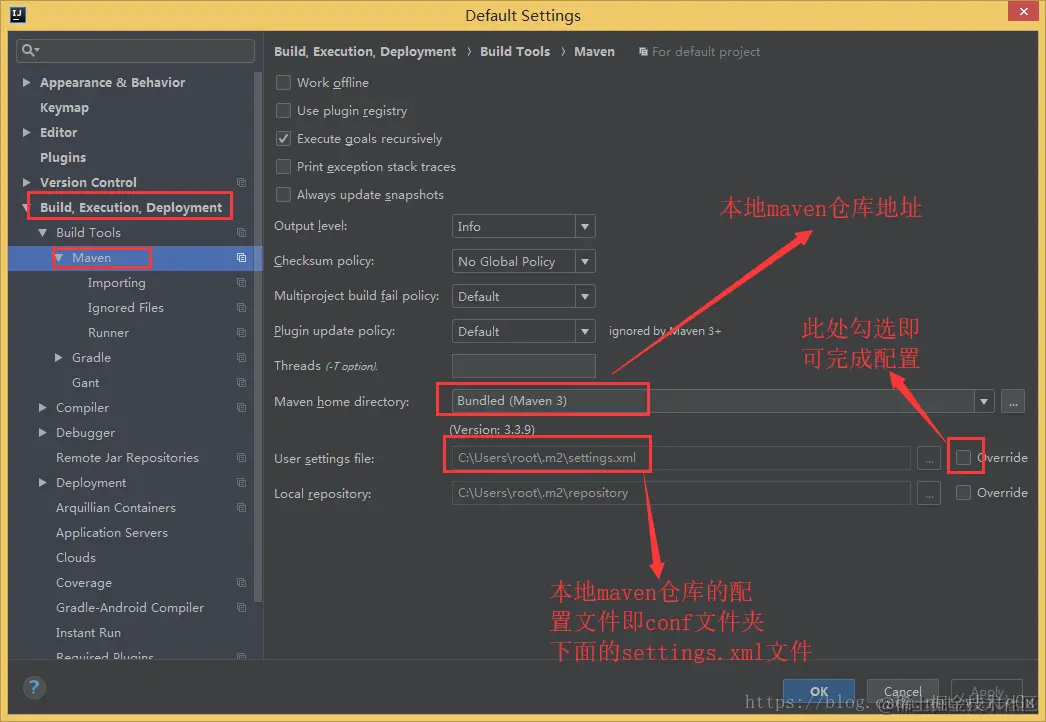The width and height of the screenshot is (1046, 722).
Task: Click the User settings file path field
Action: pos(681,458)
